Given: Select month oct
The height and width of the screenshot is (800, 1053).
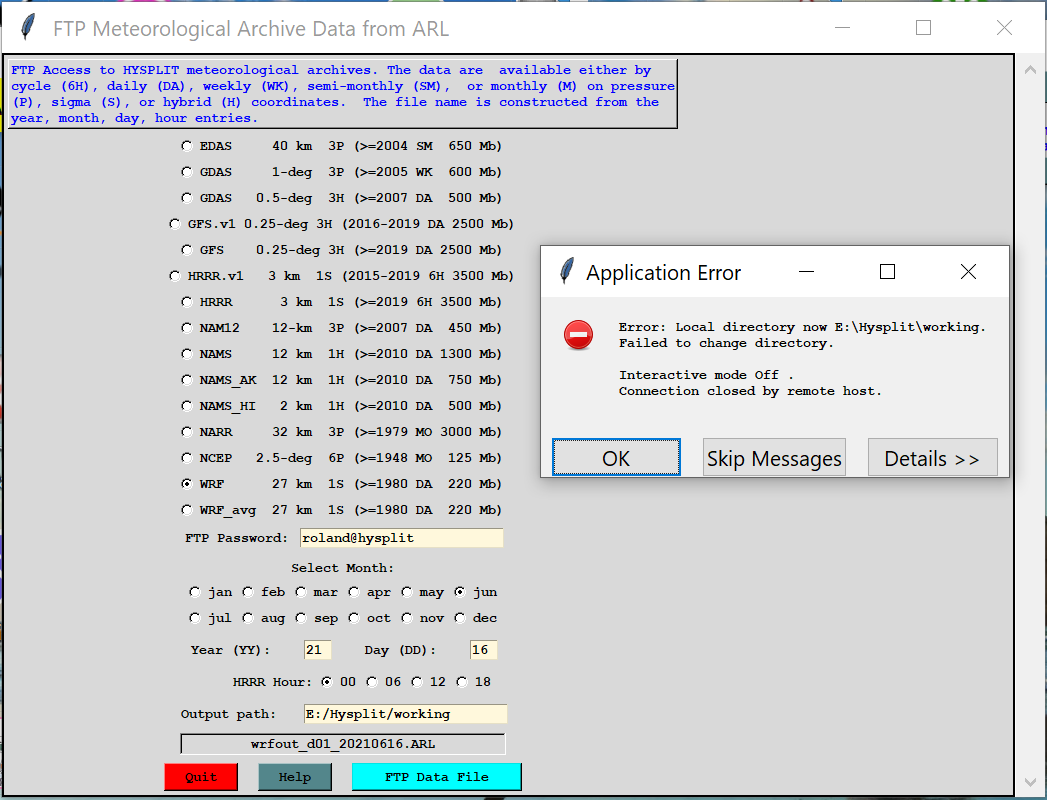Looking at the screenshot, I should pos(354,618).
